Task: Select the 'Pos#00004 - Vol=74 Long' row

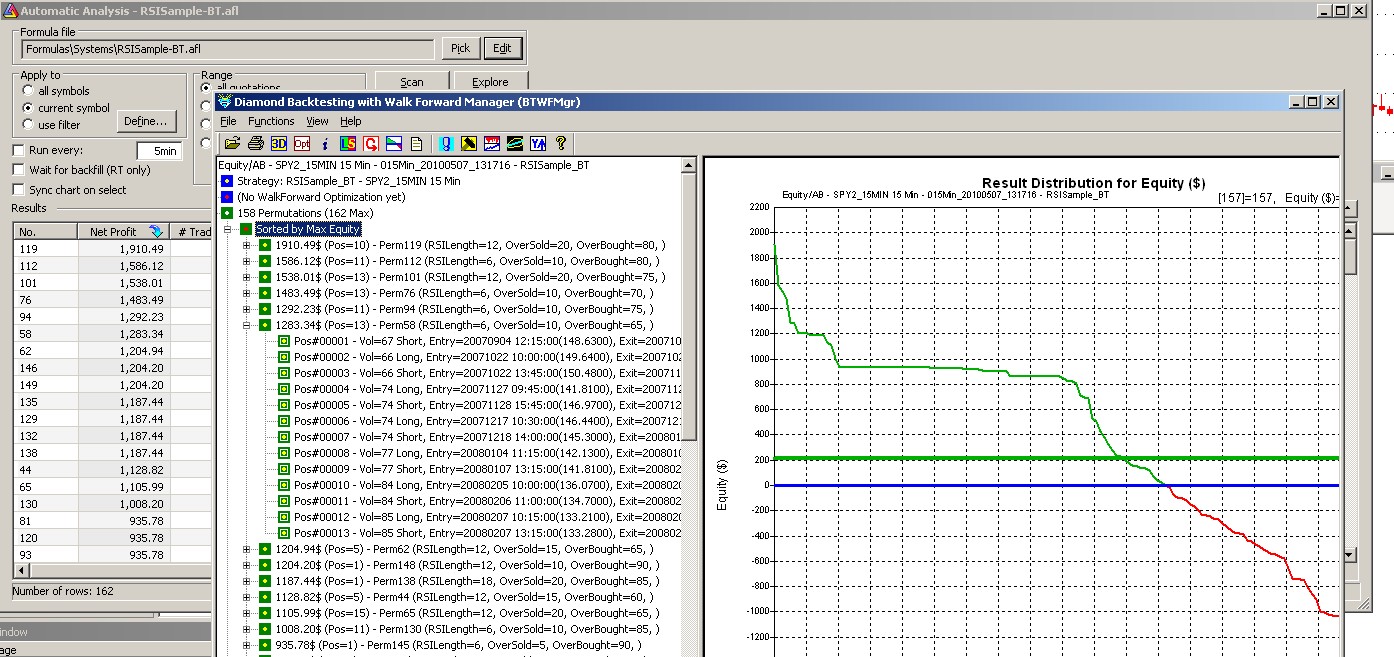Action: click(487, 389)
